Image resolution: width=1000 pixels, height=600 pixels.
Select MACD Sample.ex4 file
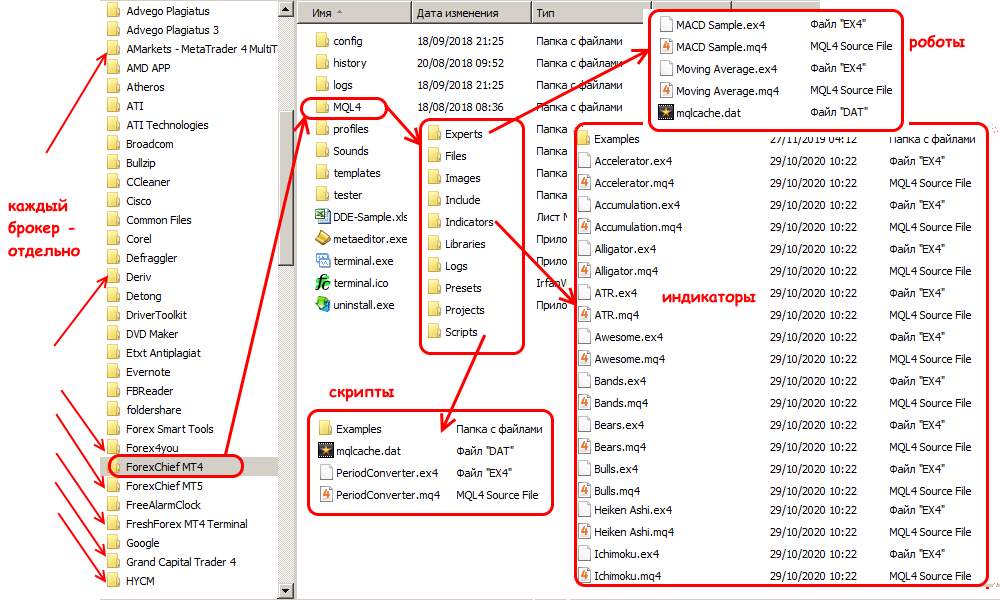720,25
